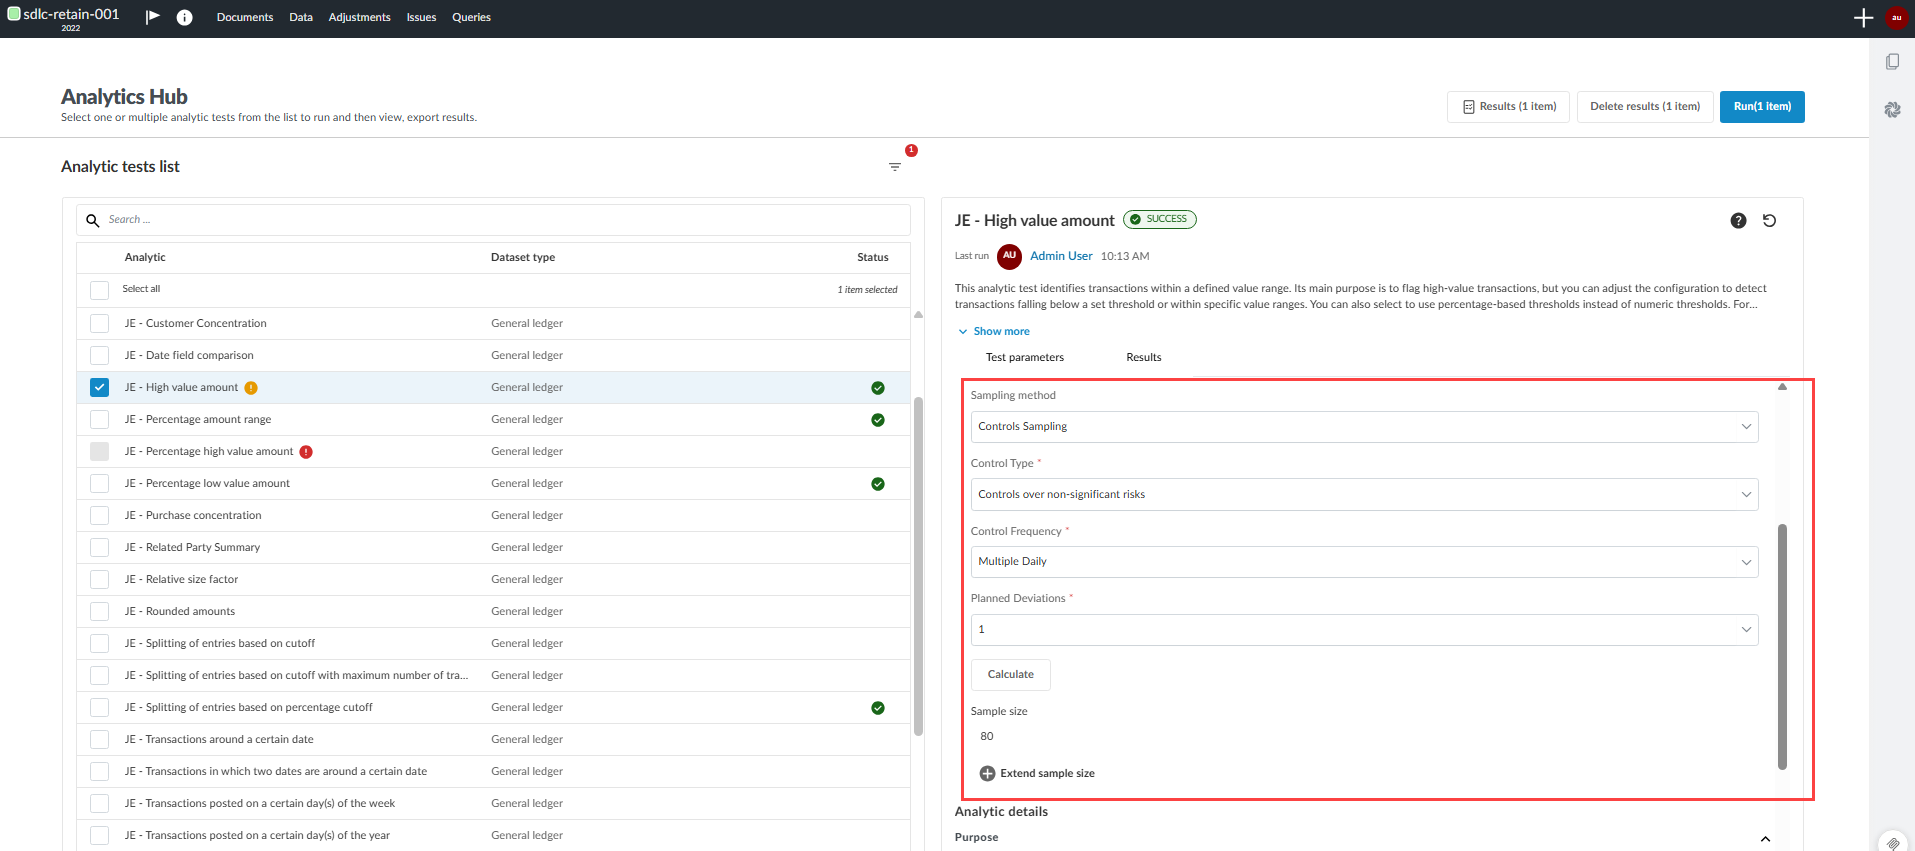Click warning icon beside JE - High value amount
Viewport: 1915px width, 851px height.
(251, 388)
